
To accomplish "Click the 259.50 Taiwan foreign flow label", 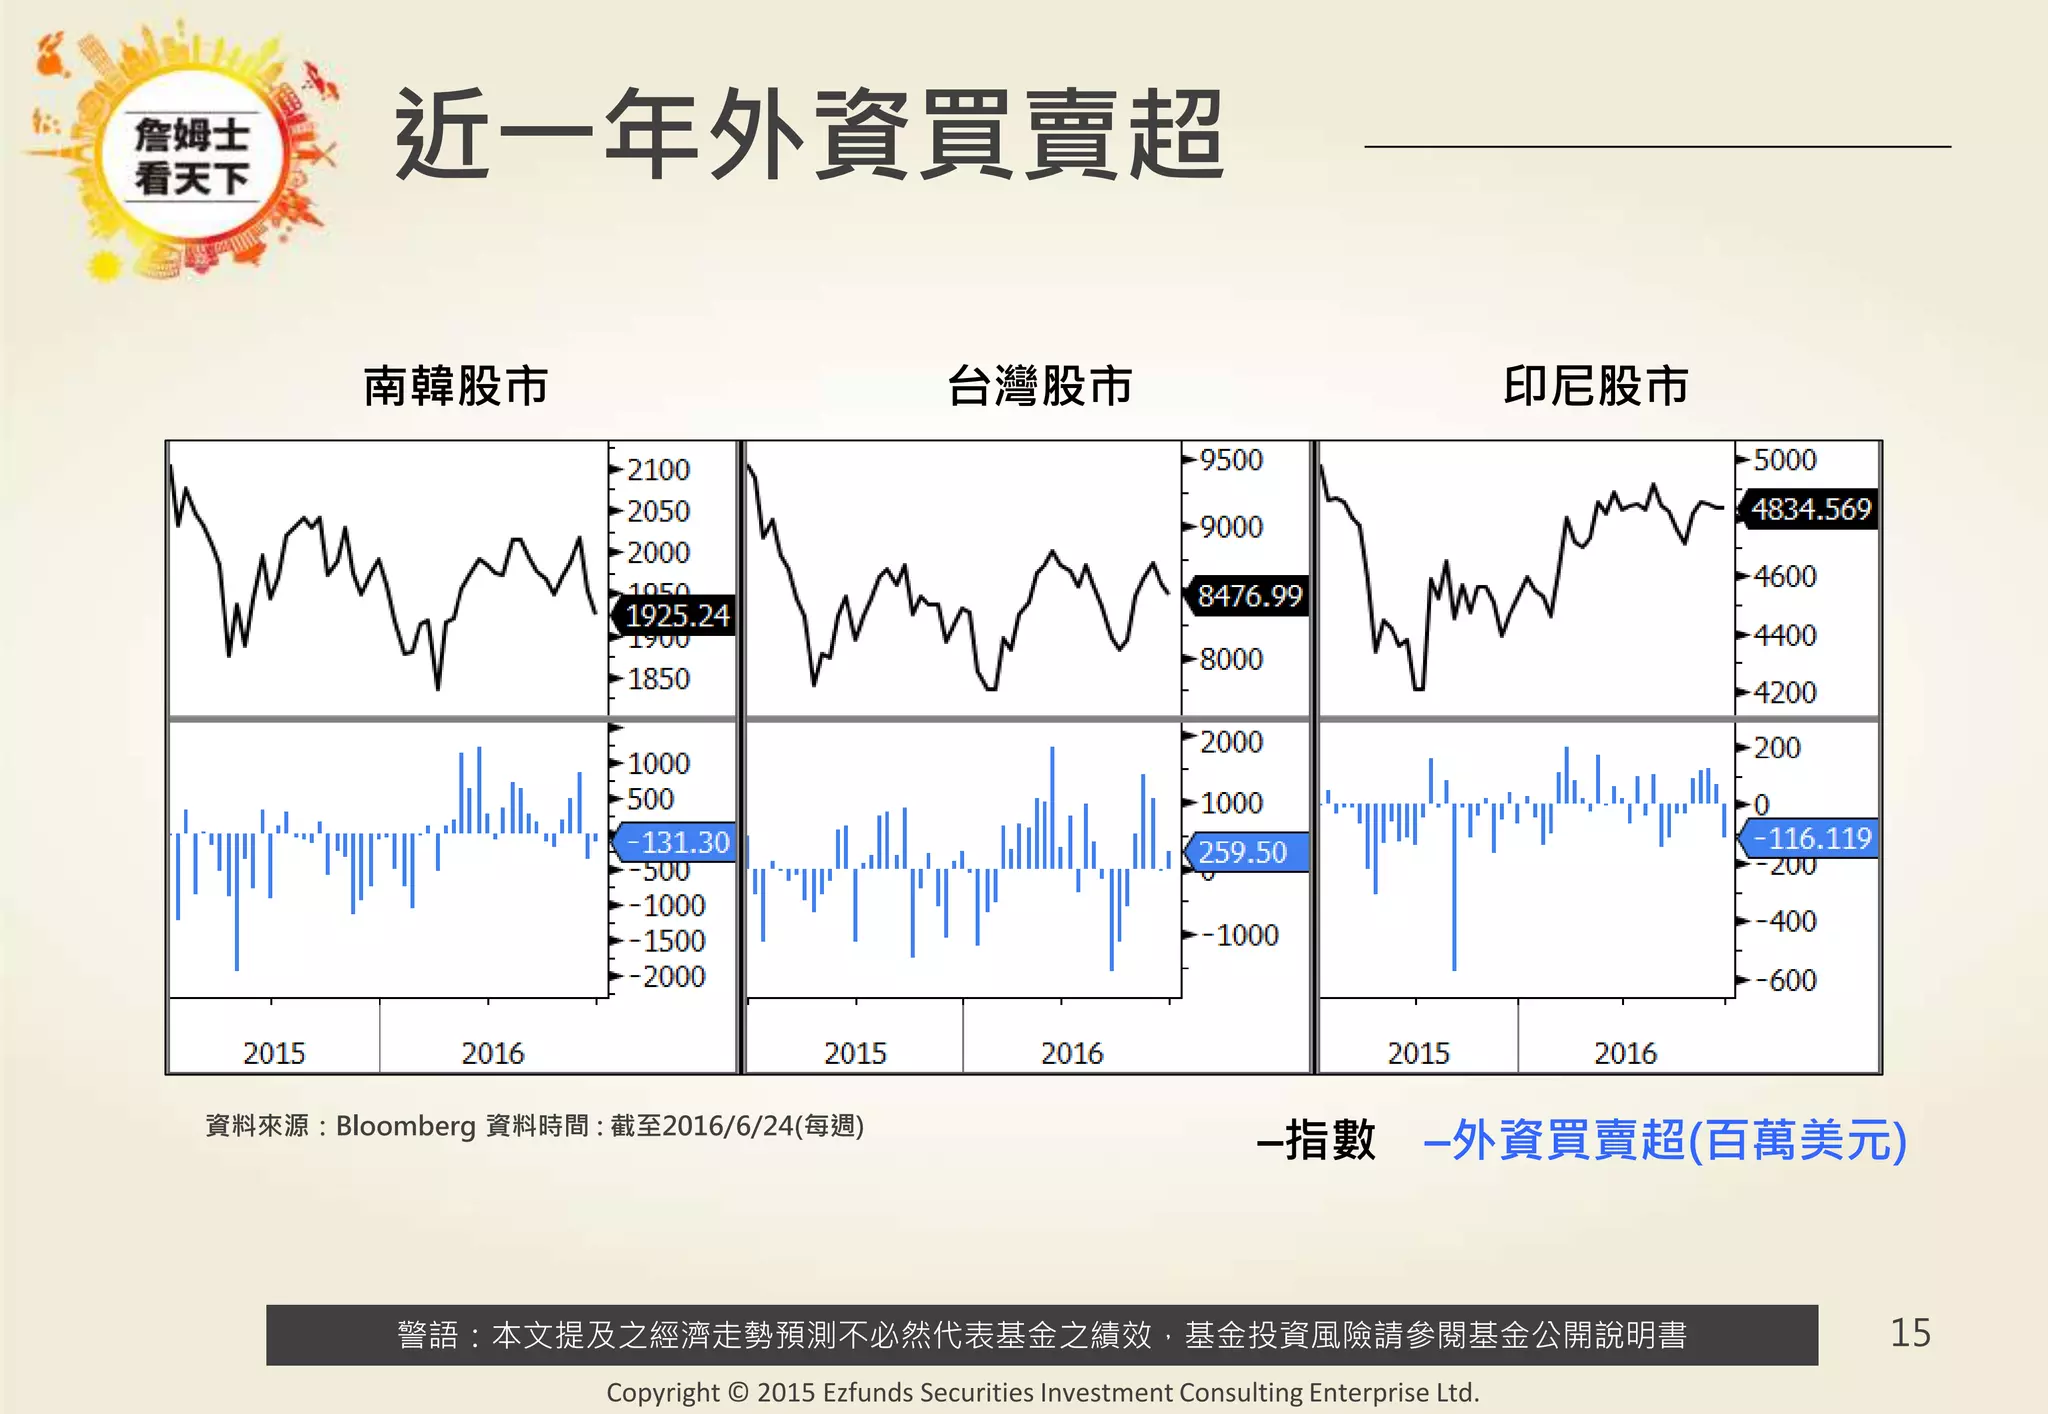I will point(1247,852).
